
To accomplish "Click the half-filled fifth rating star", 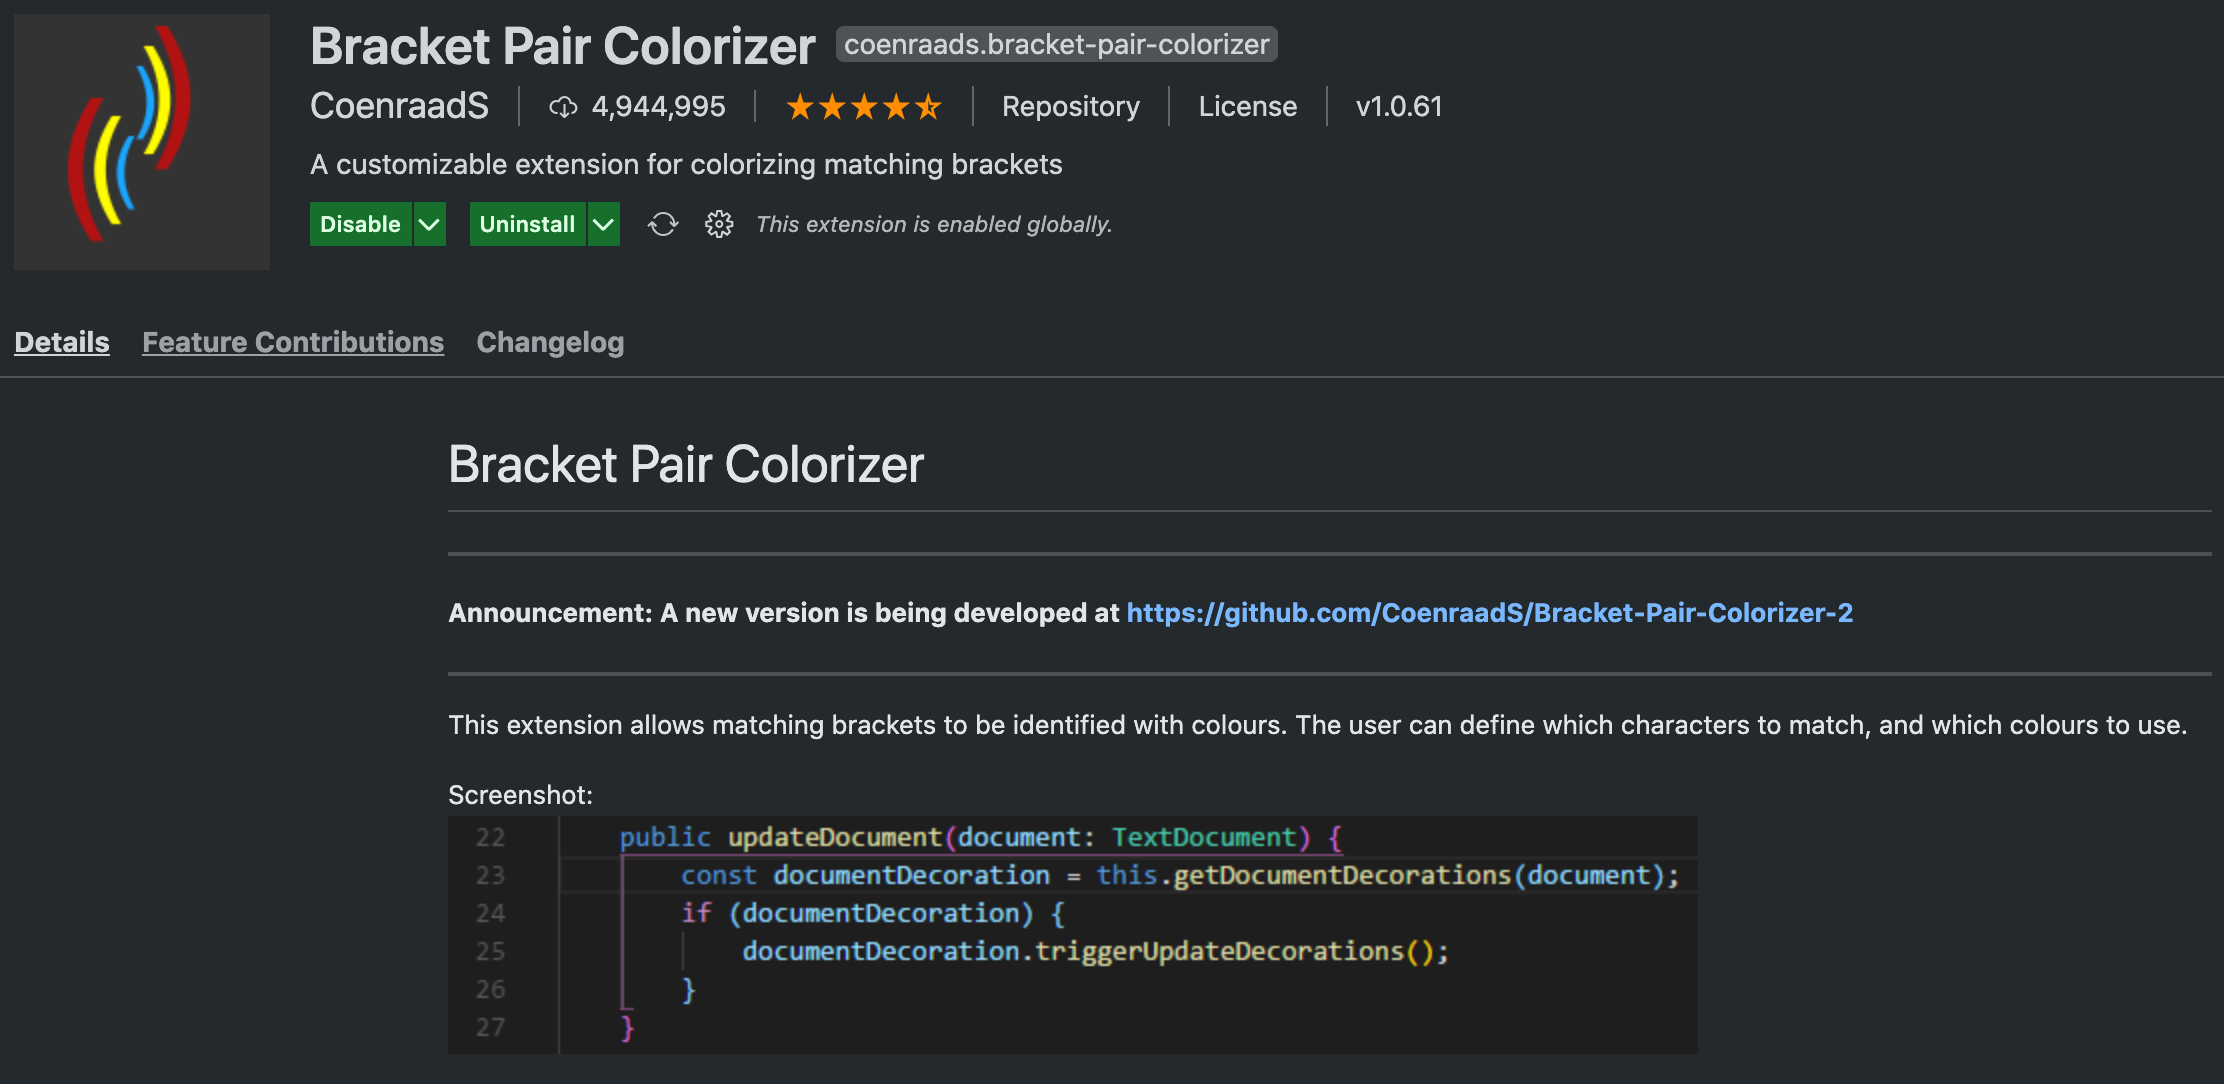I will 929,107.
